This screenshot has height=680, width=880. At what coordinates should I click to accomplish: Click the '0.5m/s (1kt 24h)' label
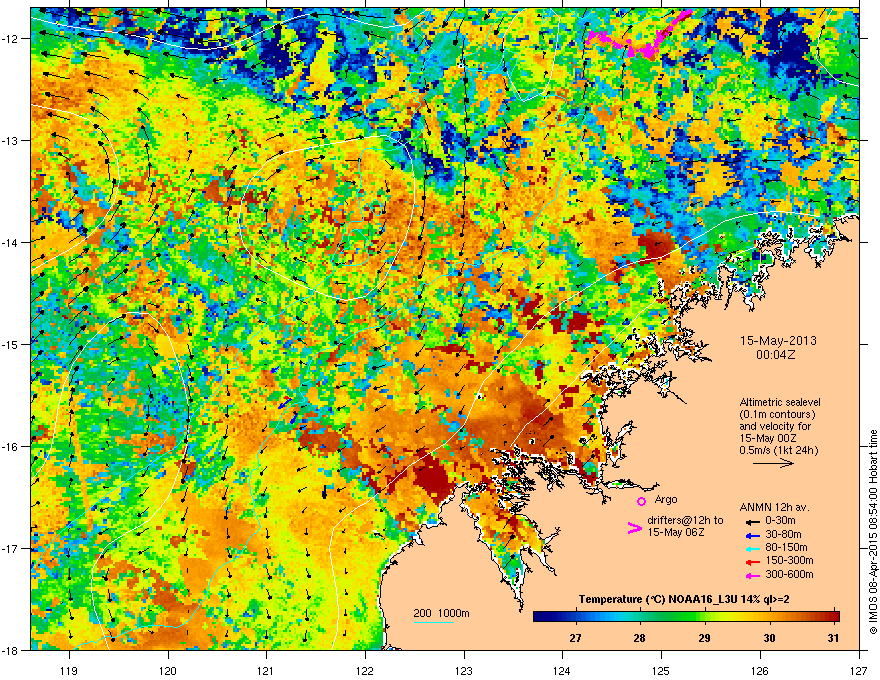click(778, 450)
